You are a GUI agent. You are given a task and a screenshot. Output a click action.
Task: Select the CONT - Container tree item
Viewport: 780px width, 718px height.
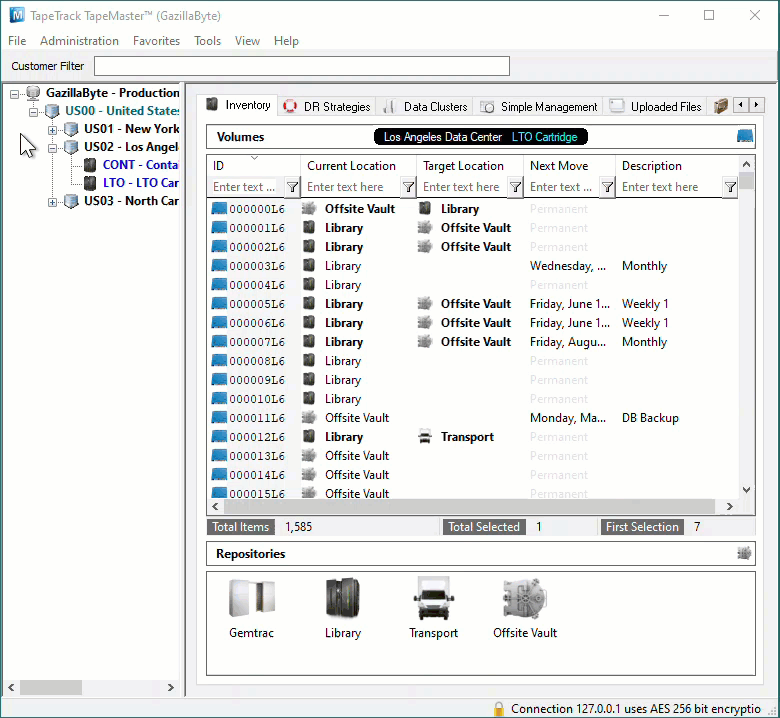point(140,165)
